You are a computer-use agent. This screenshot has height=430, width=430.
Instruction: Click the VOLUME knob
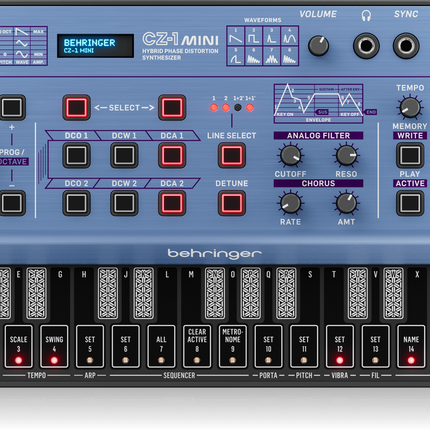click(318, 46)
